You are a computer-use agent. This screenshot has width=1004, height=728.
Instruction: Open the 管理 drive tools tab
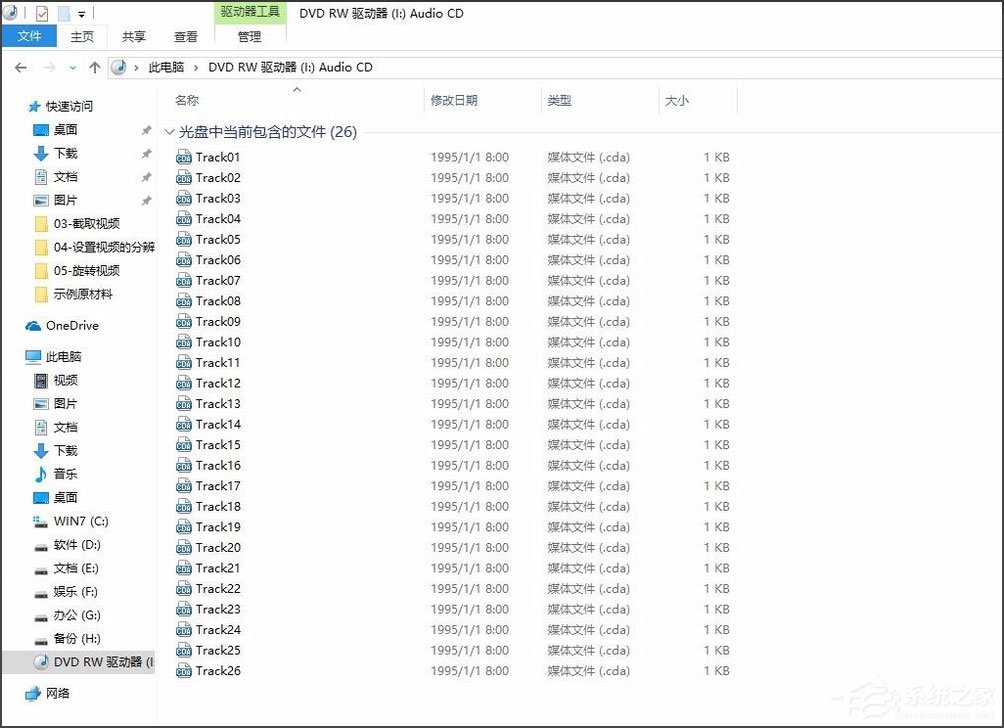(x=249, y=37)
